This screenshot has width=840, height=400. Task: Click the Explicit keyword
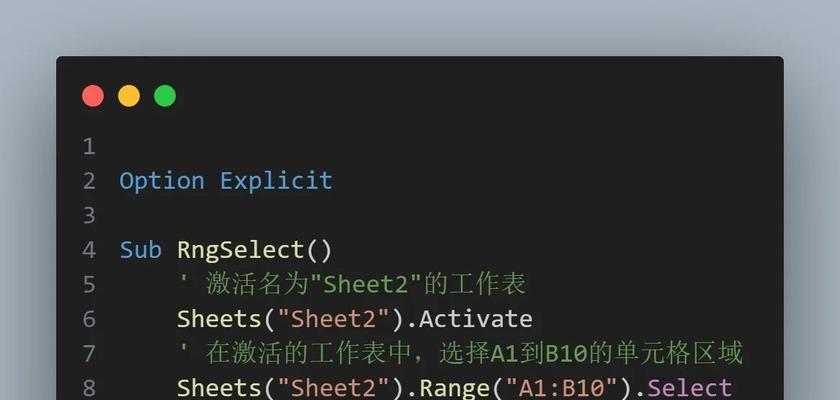pos(276,181)
